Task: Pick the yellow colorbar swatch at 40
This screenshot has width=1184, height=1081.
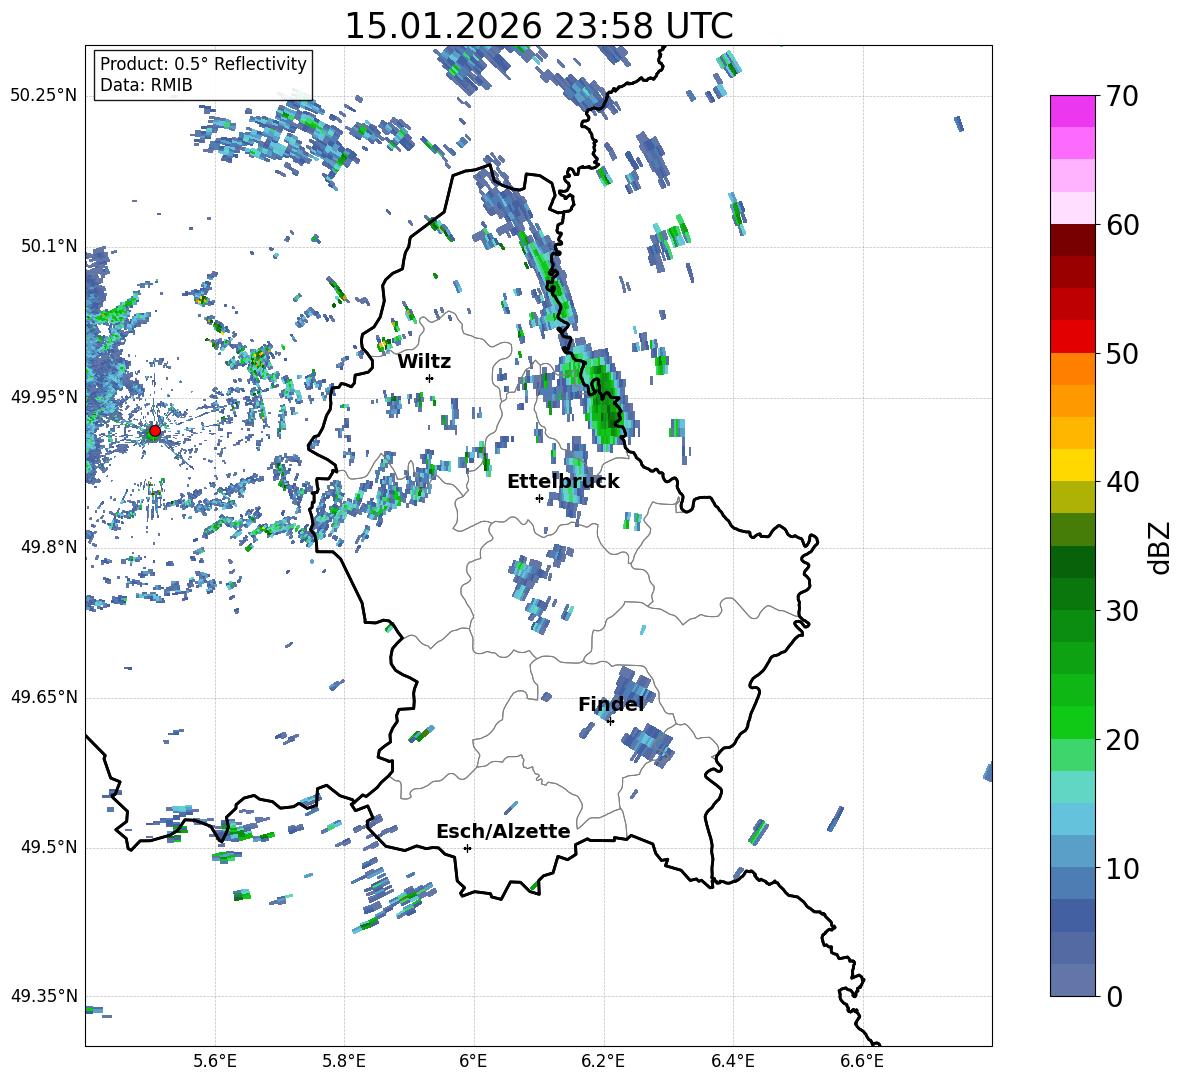Action: click(x=1072, y=465)
